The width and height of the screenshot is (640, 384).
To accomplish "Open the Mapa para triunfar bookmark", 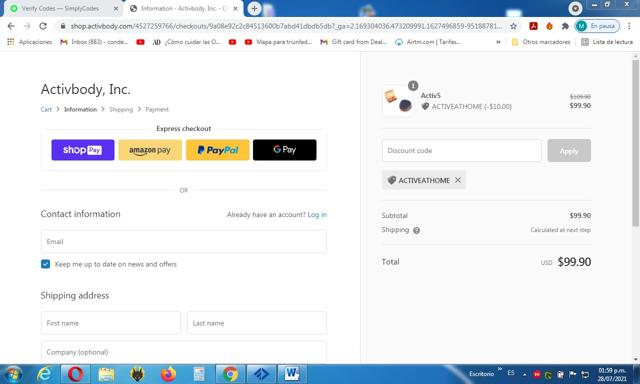I will [278, 42].
